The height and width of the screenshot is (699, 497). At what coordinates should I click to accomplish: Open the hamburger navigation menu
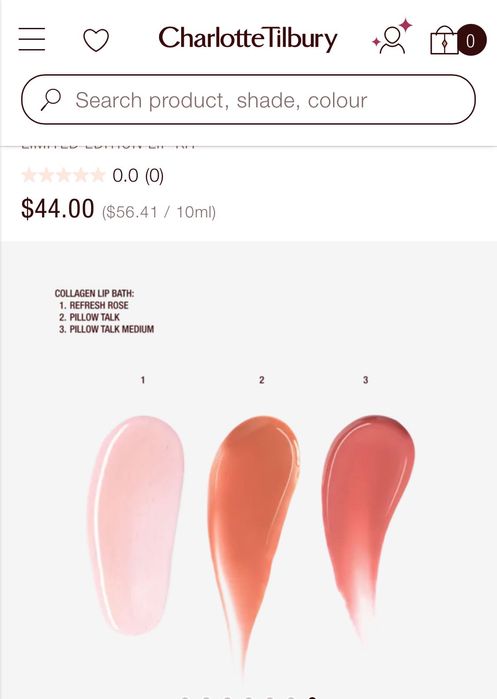(x=32, y=39)
